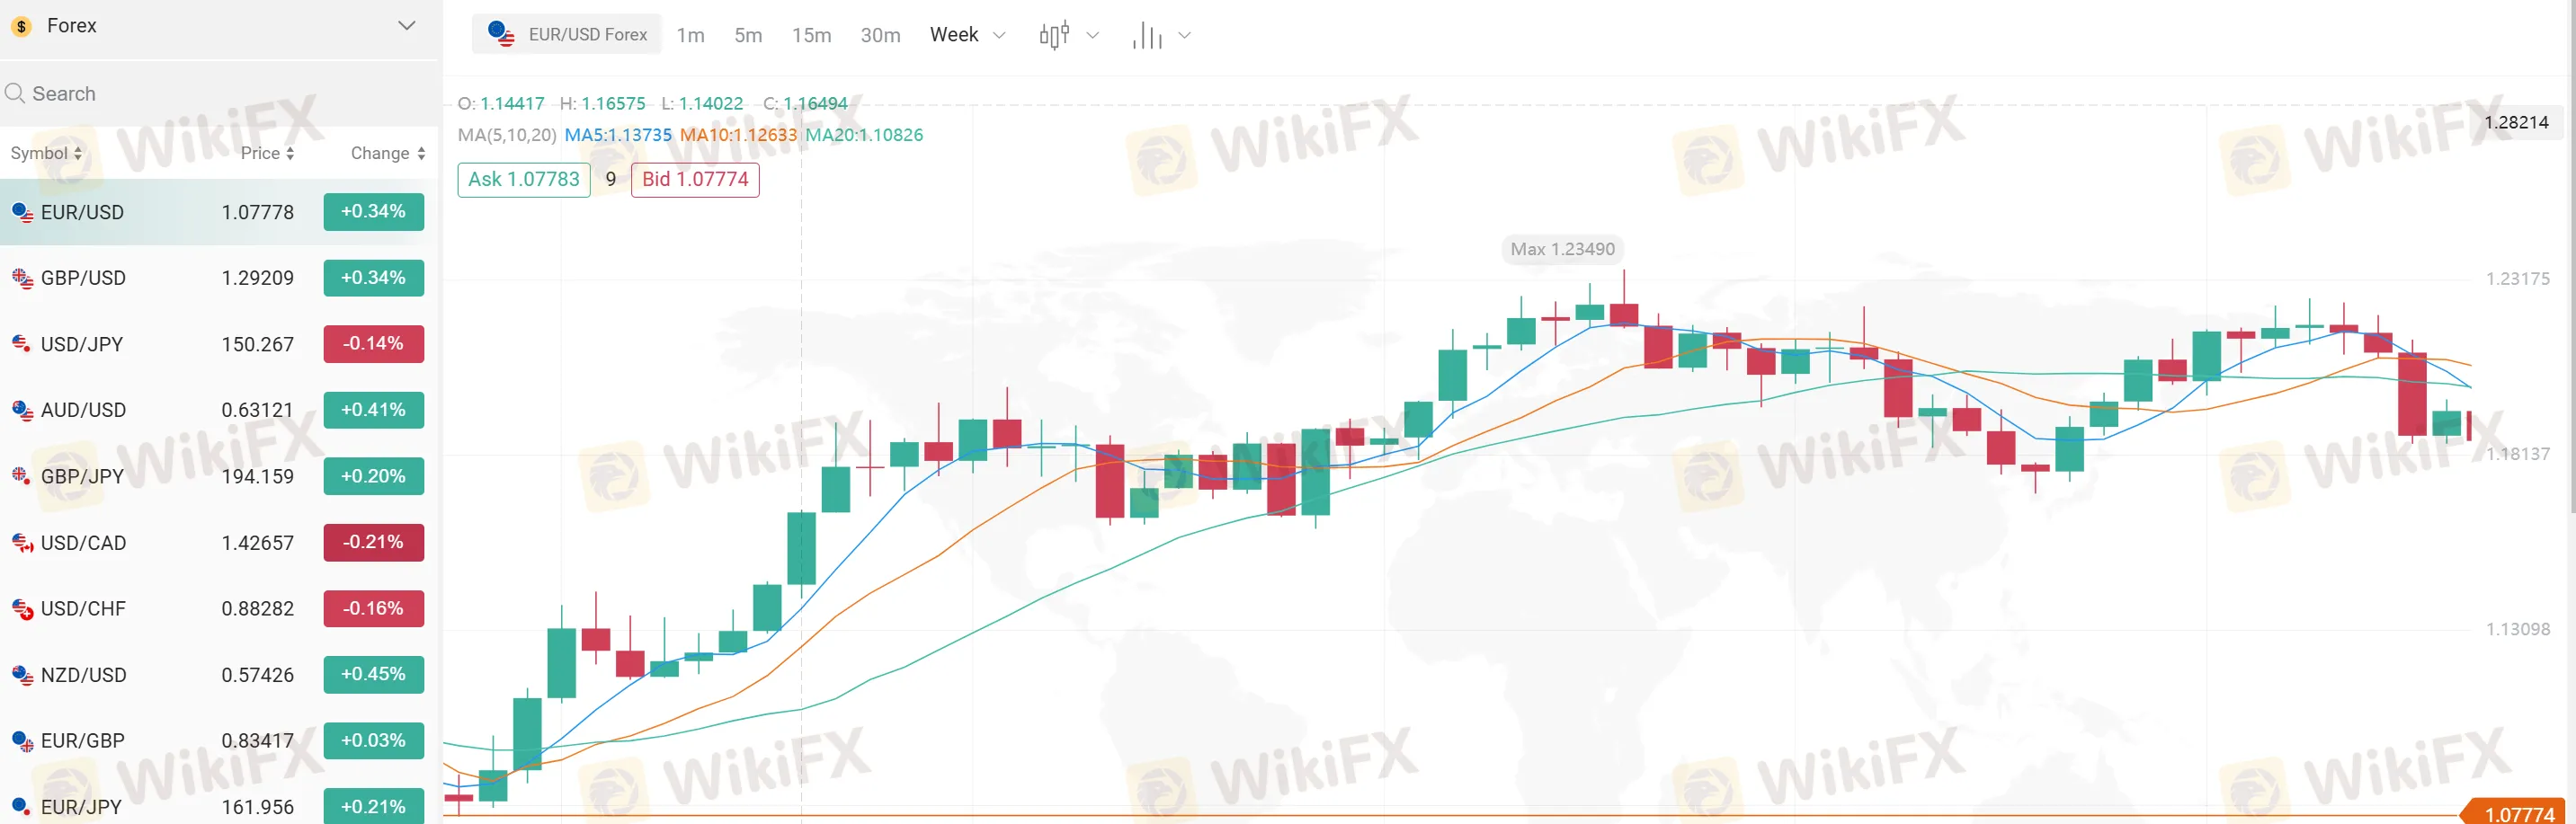Click the EUR/USD flag icon in chart header
2576x824 pixels.
tap(501, 34)
